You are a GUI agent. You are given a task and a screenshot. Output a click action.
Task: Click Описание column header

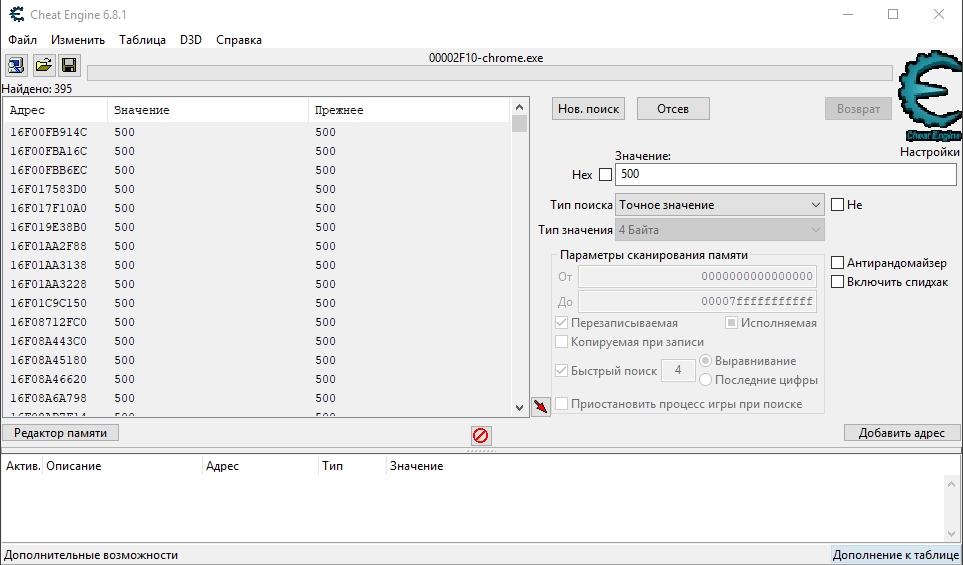122,466
